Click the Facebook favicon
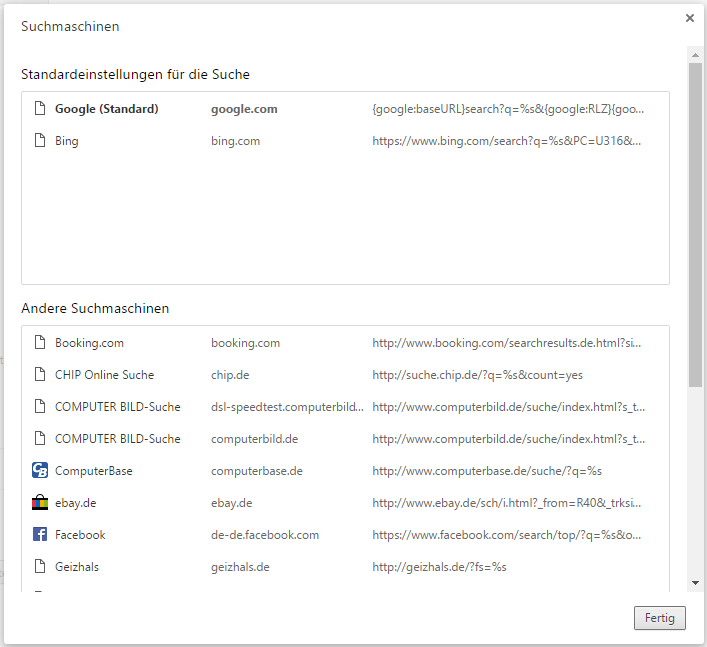 point(40,535)
